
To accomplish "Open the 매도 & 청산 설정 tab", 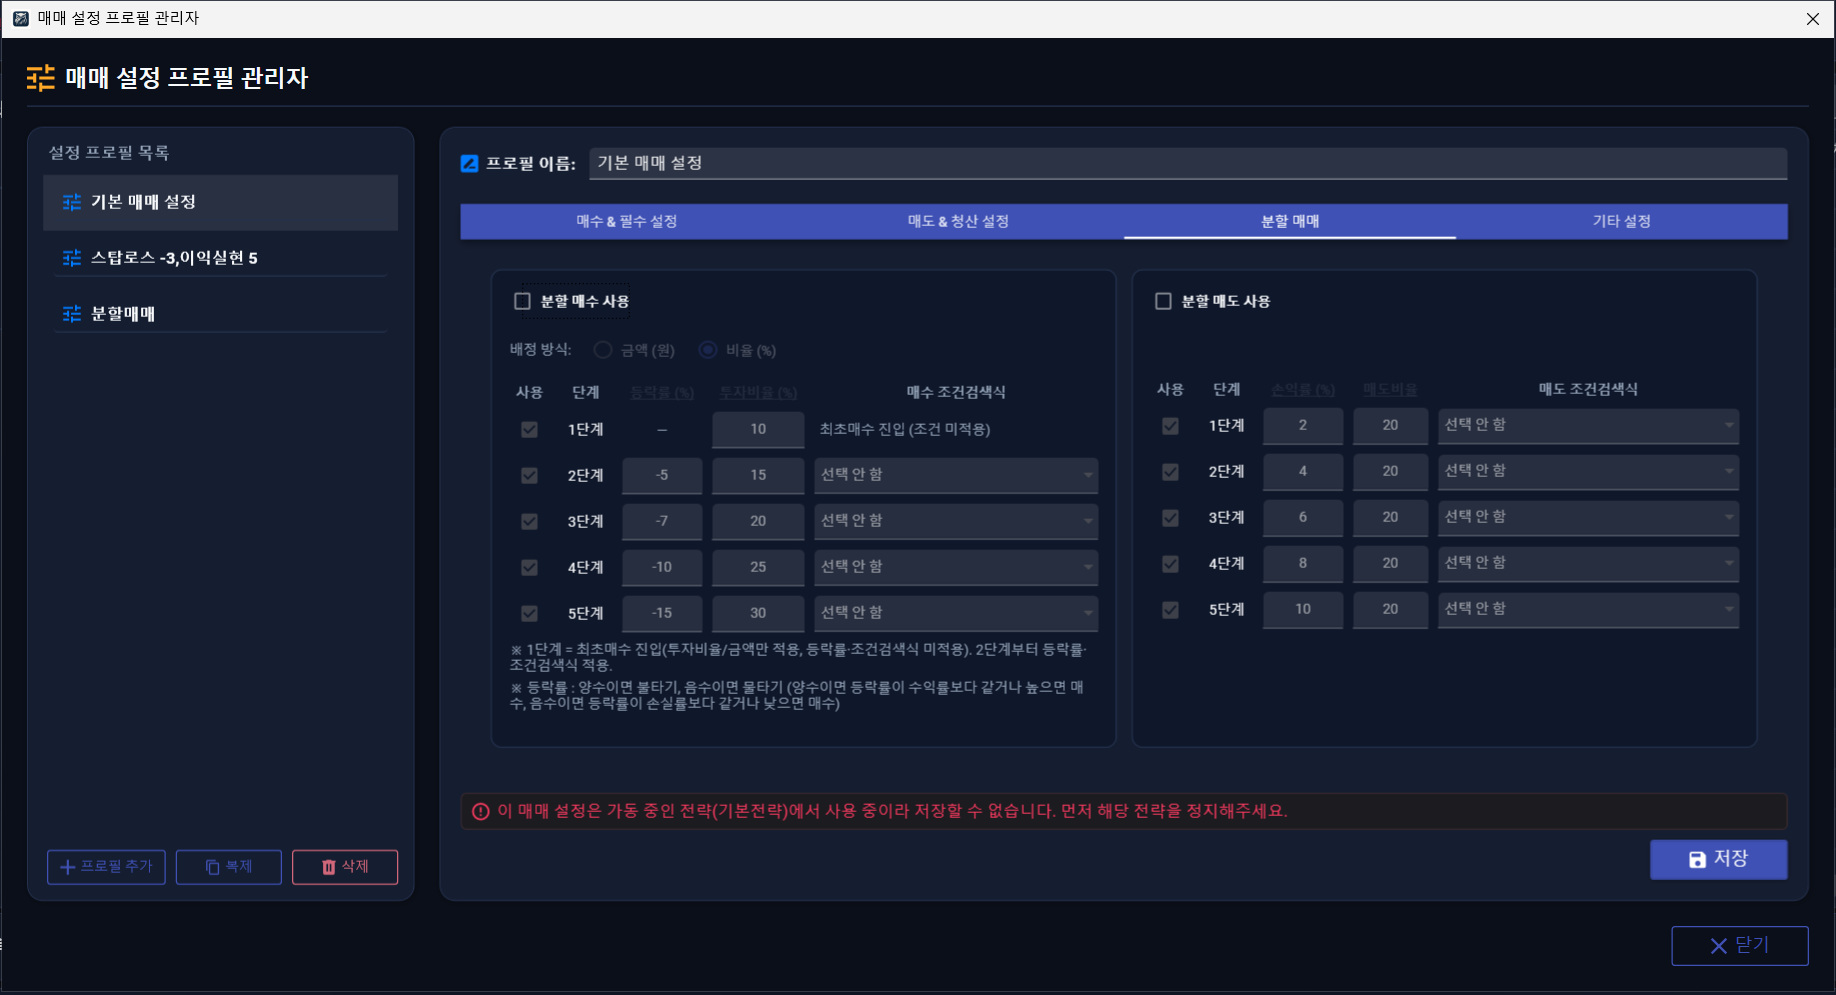I will 958,221.
